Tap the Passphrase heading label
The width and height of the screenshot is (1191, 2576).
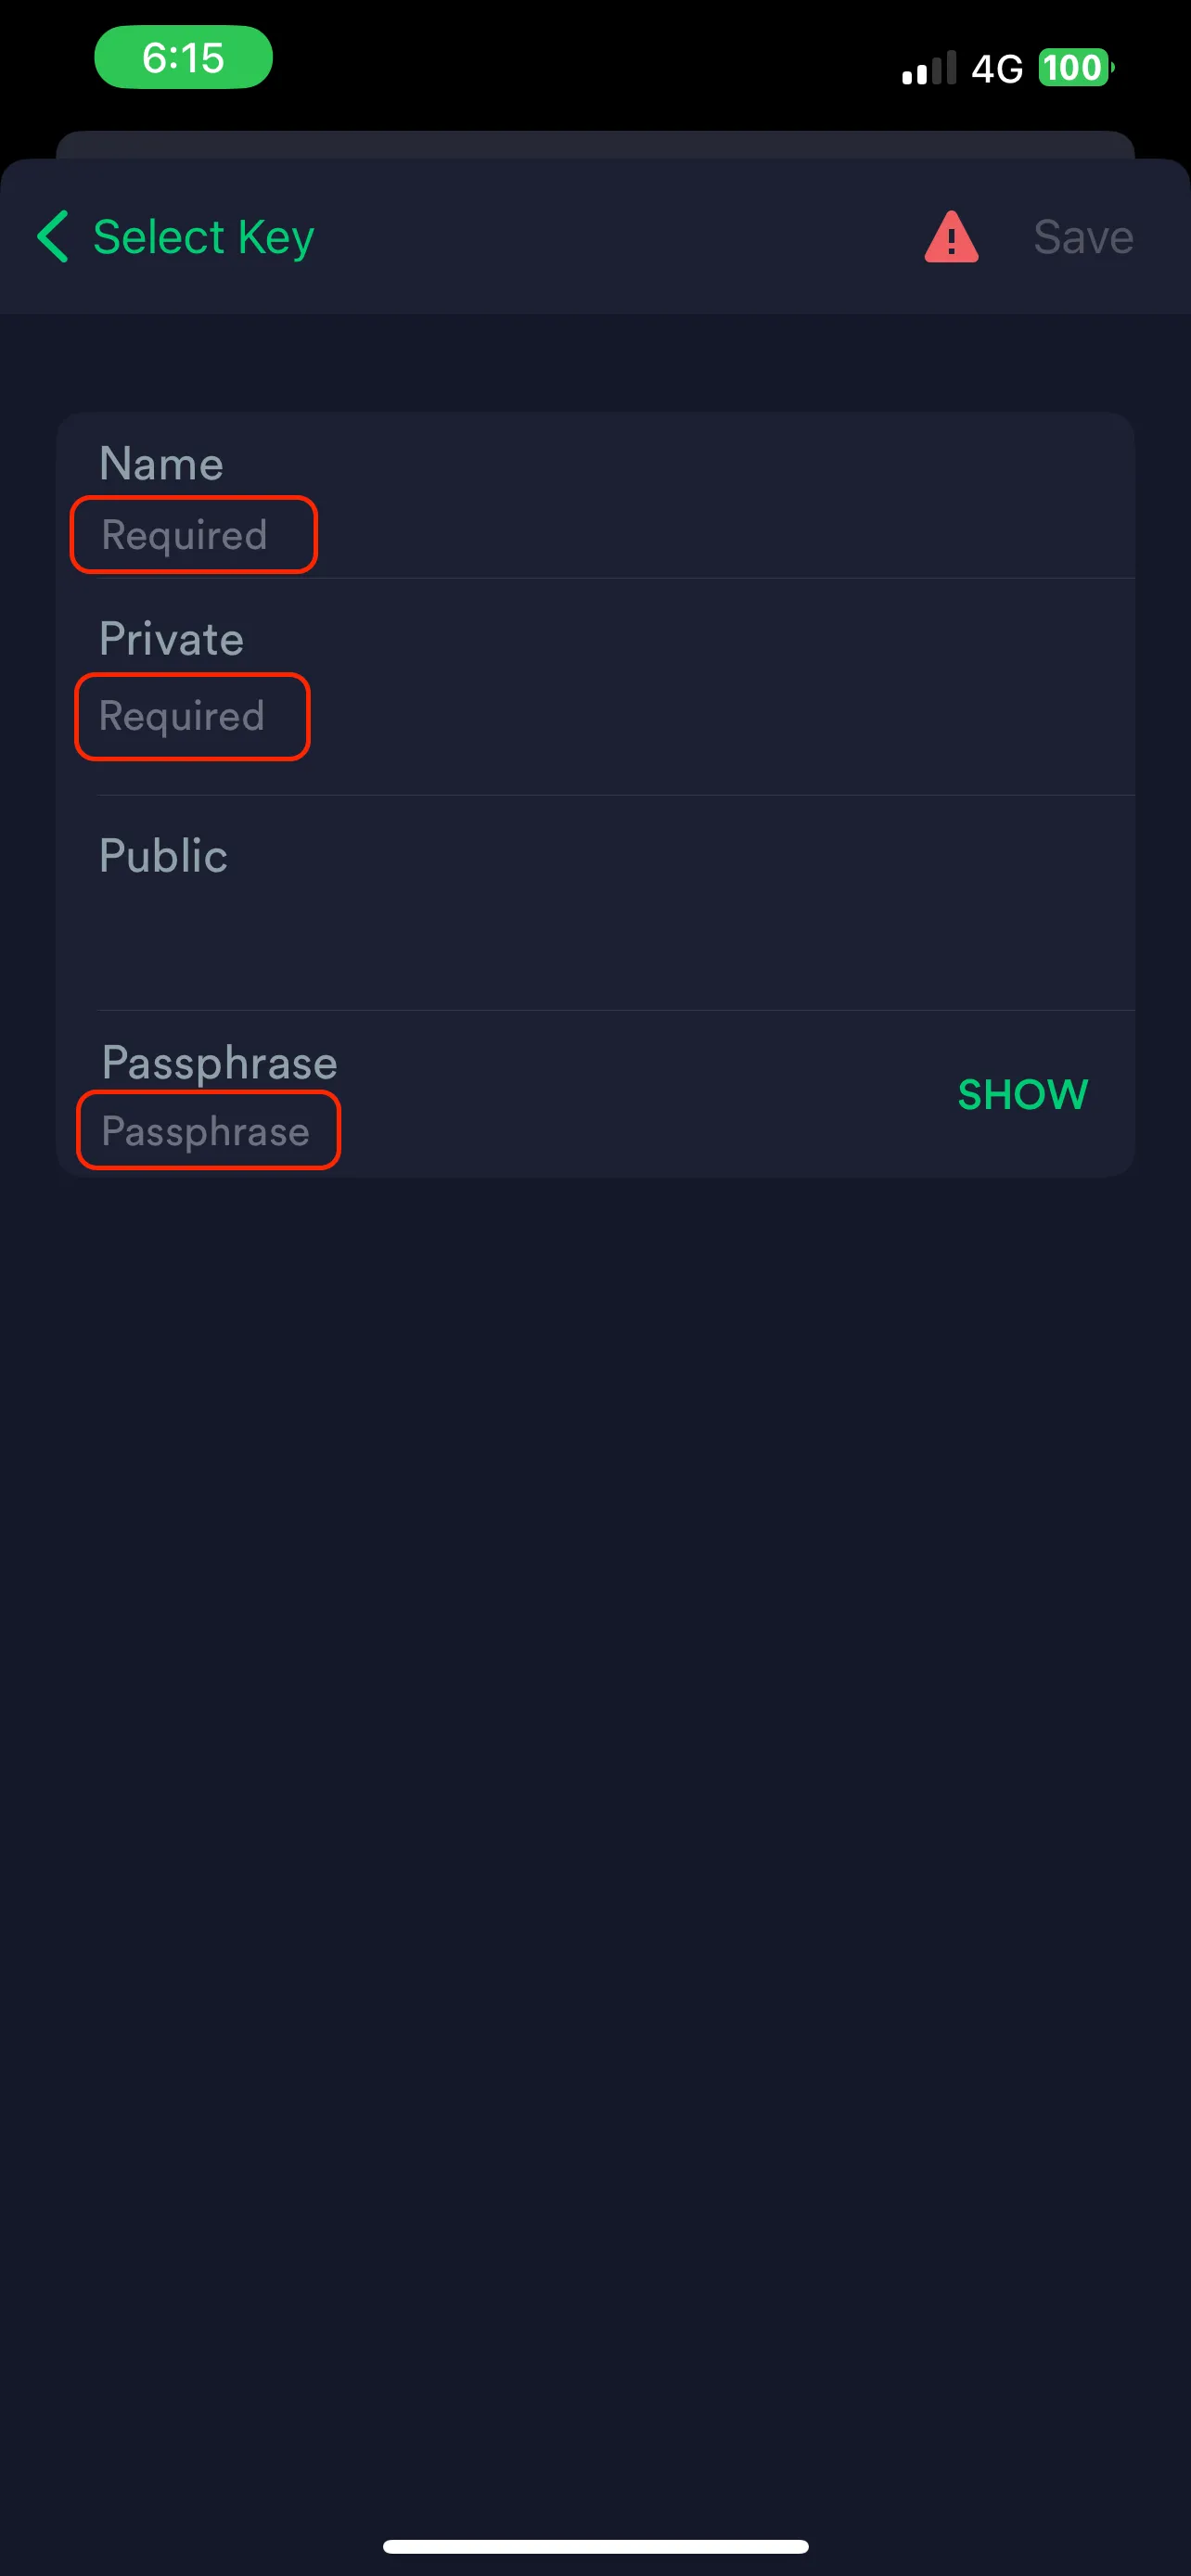(219, 1062)
